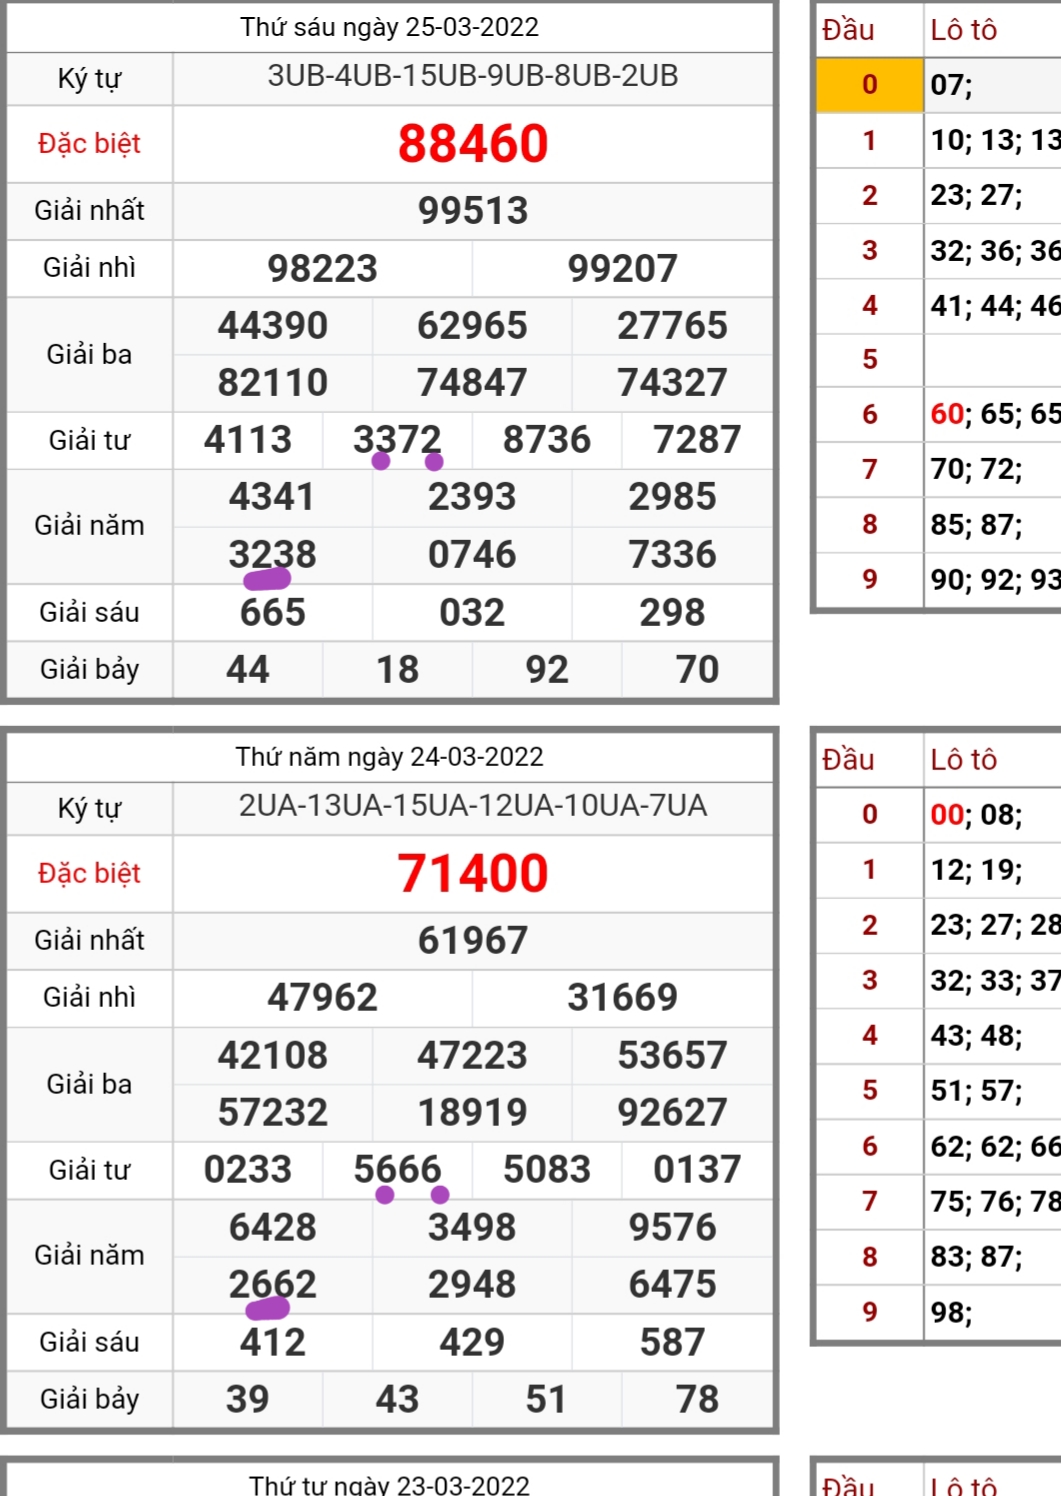
Task: Select the Giải tư number 4113
Action: [x=248, y=439]
